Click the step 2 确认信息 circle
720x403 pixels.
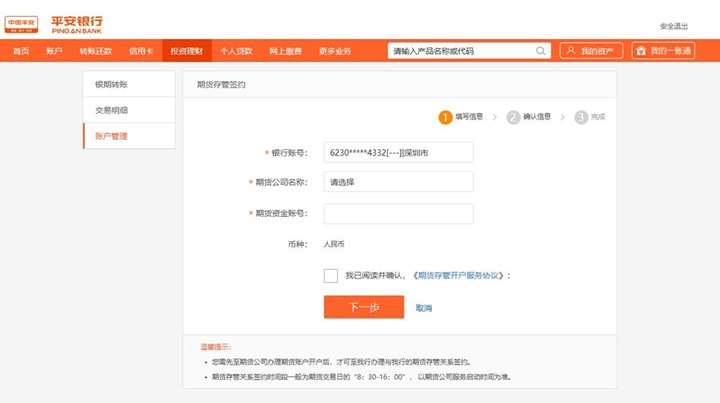(x=513, y=117)
